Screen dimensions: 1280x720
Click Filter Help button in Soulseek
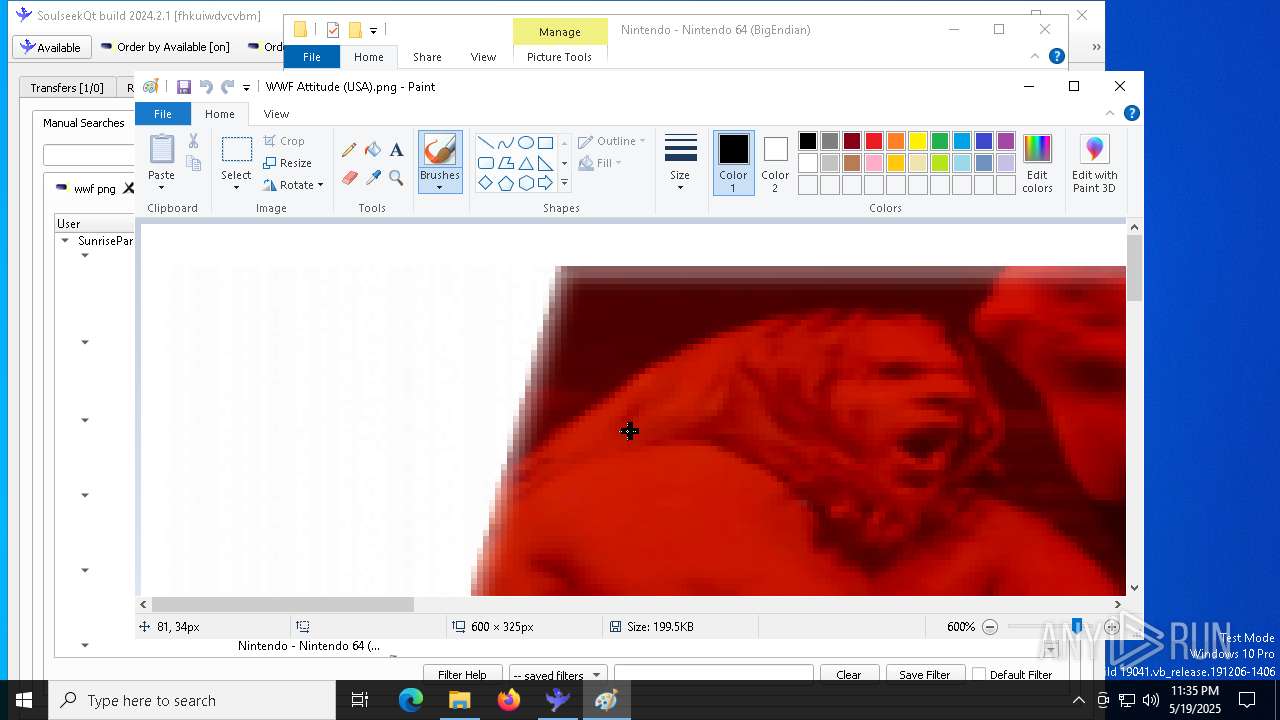pos(462,675)
